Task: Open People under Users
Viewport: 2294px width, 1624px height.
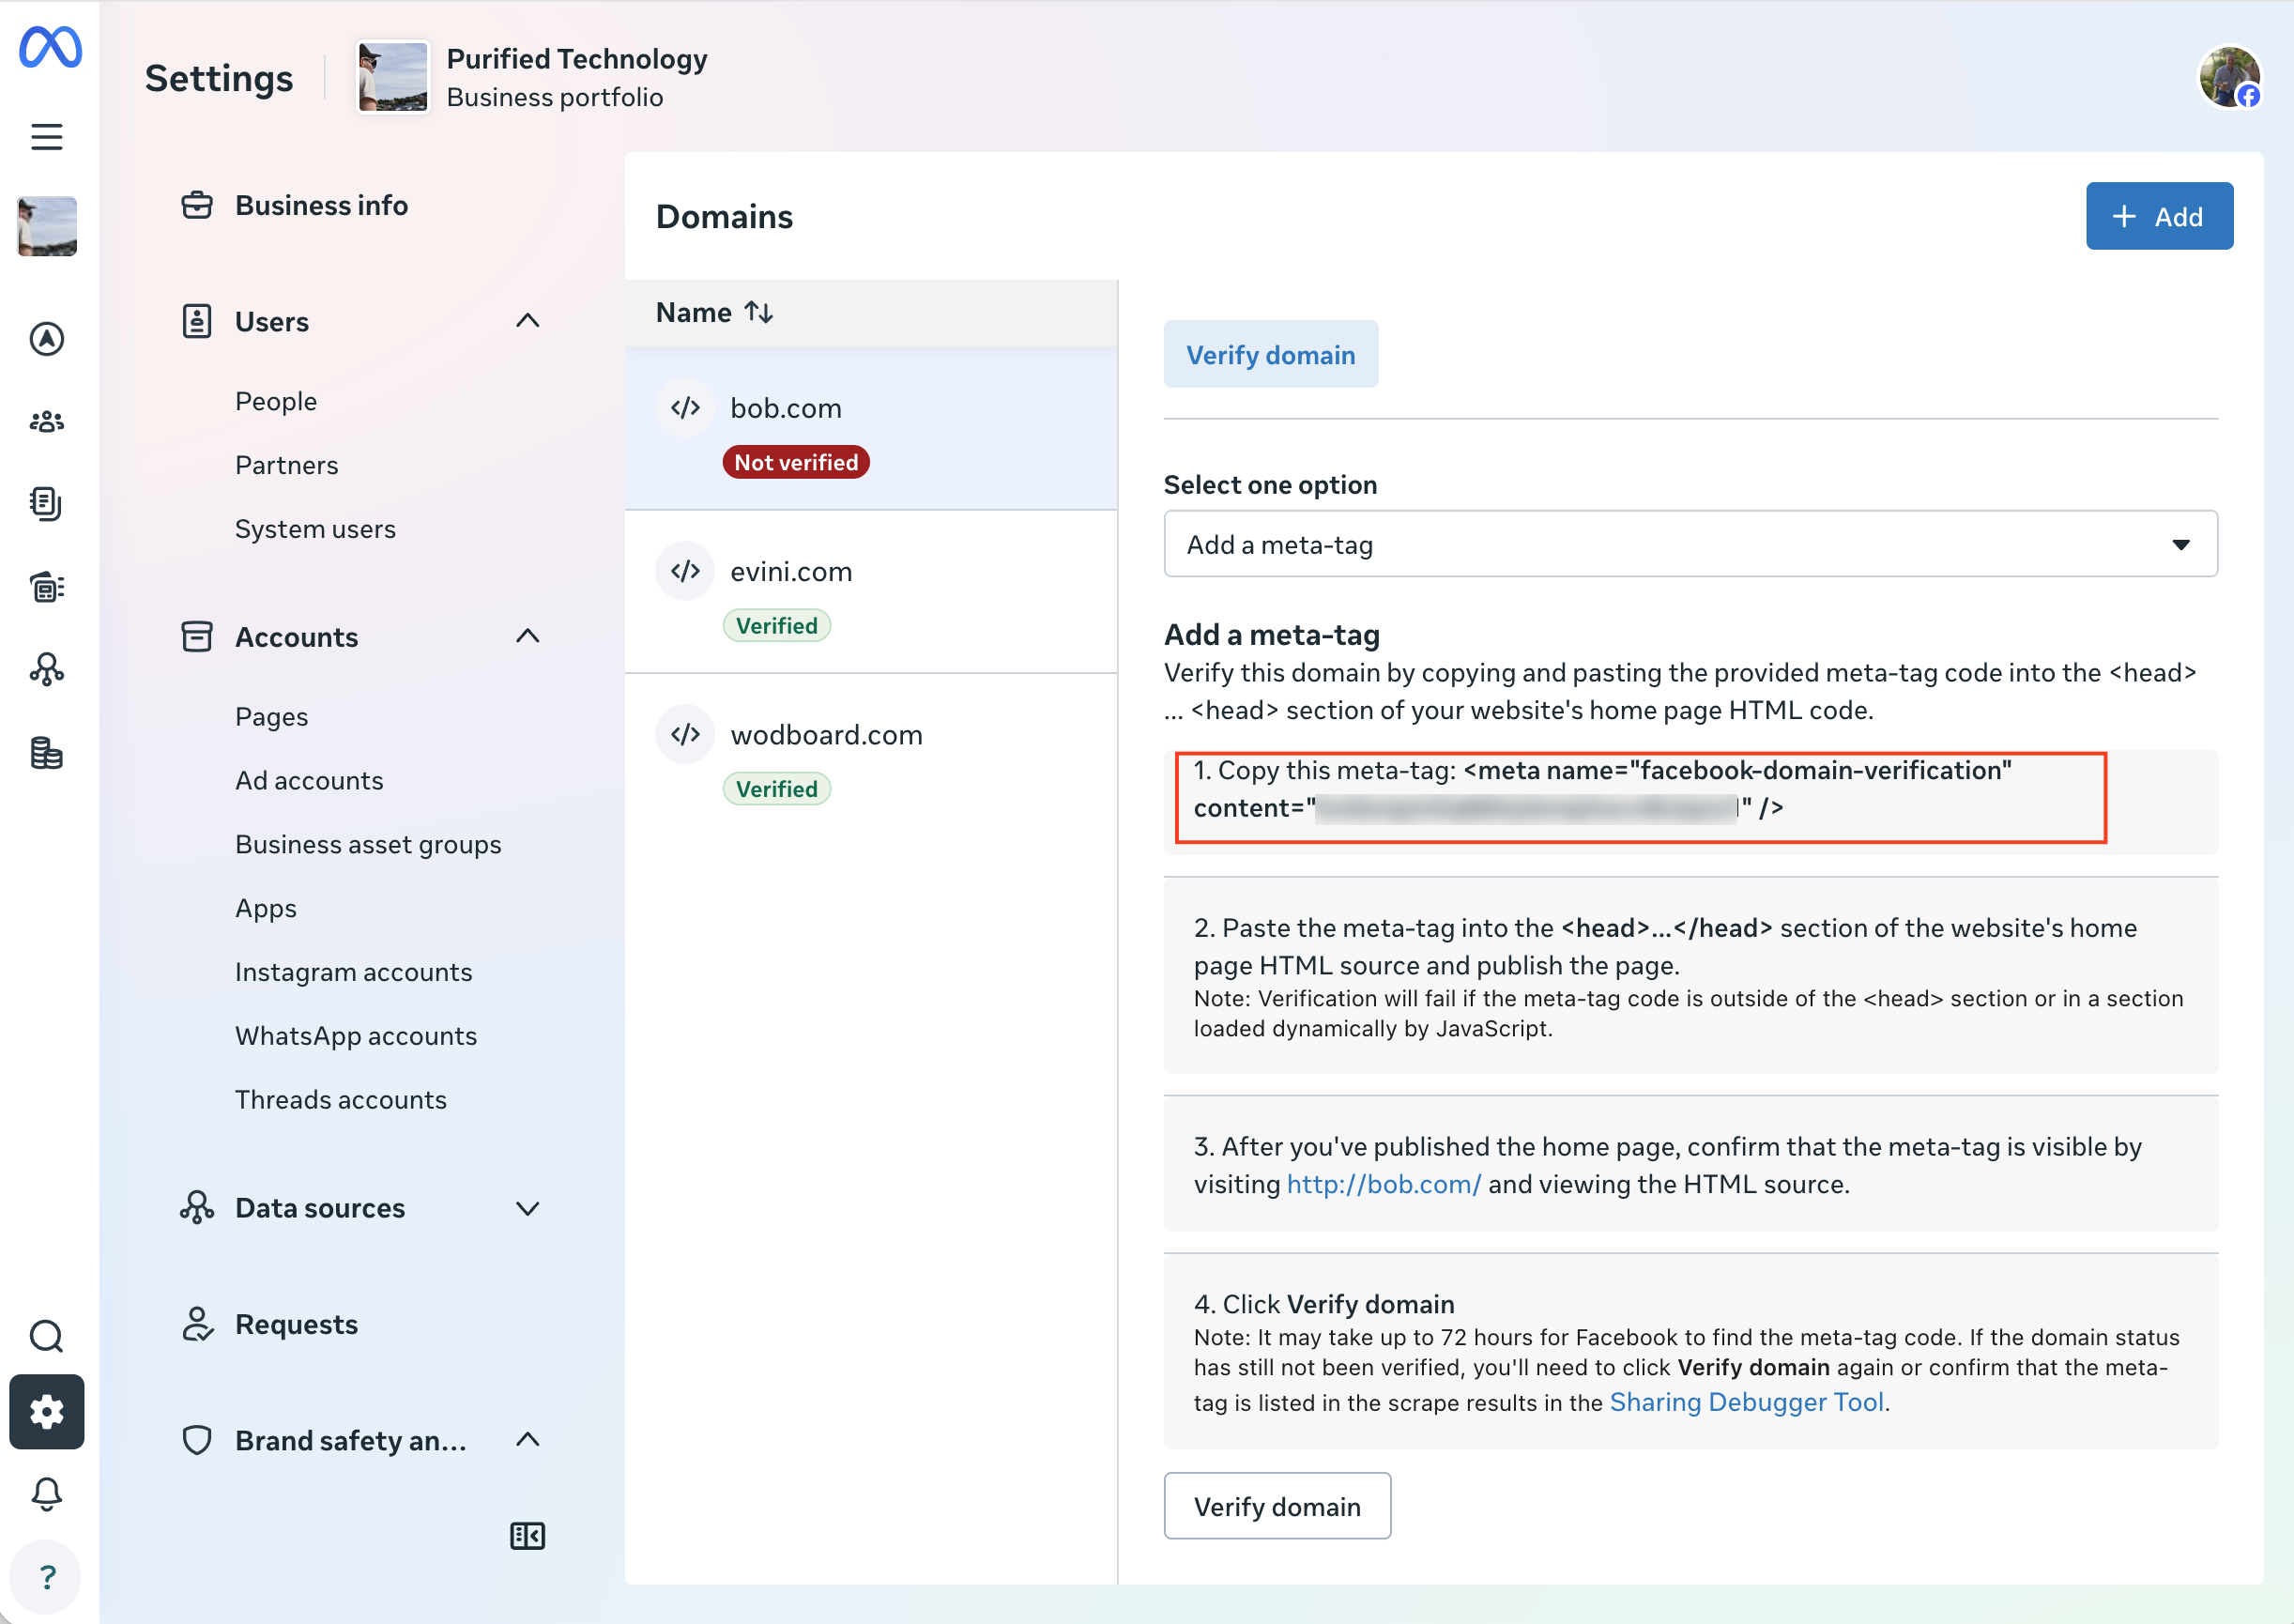Action: 276,401
